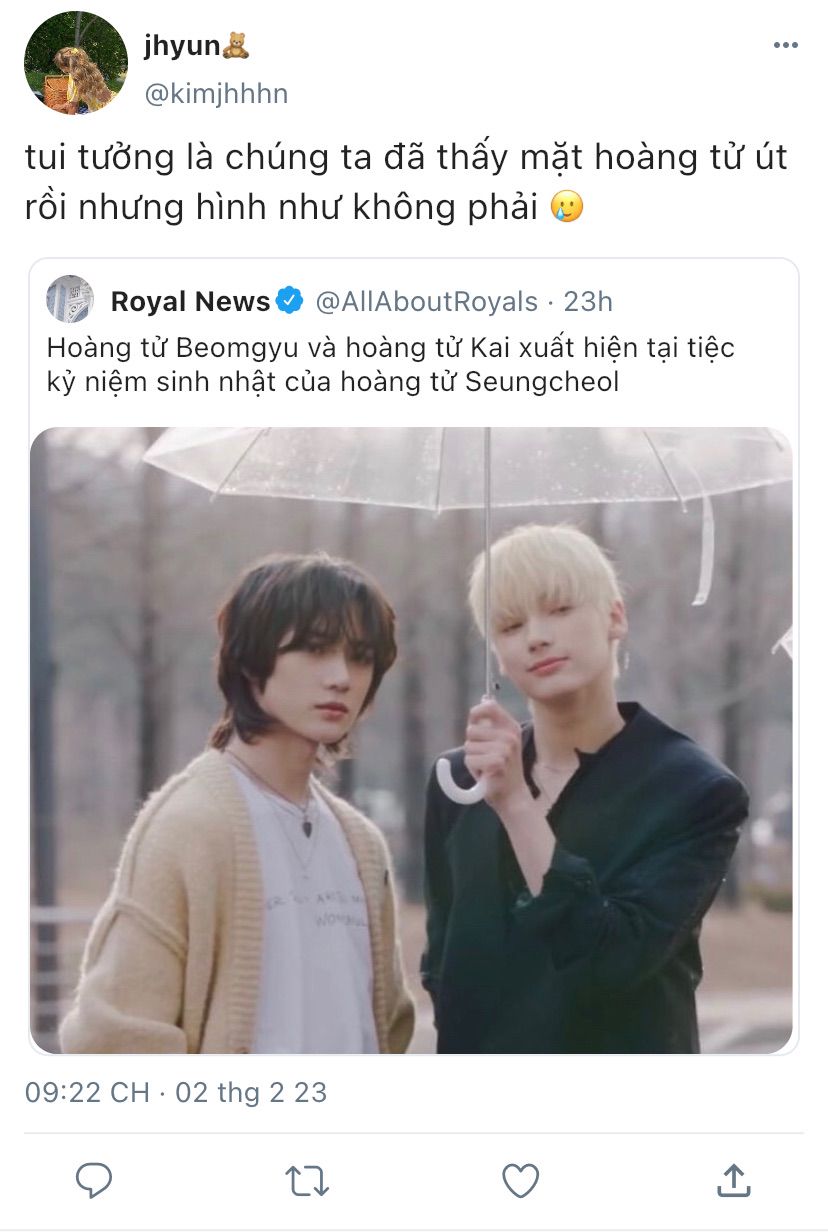Retweet using the arrows icon

307,1181
